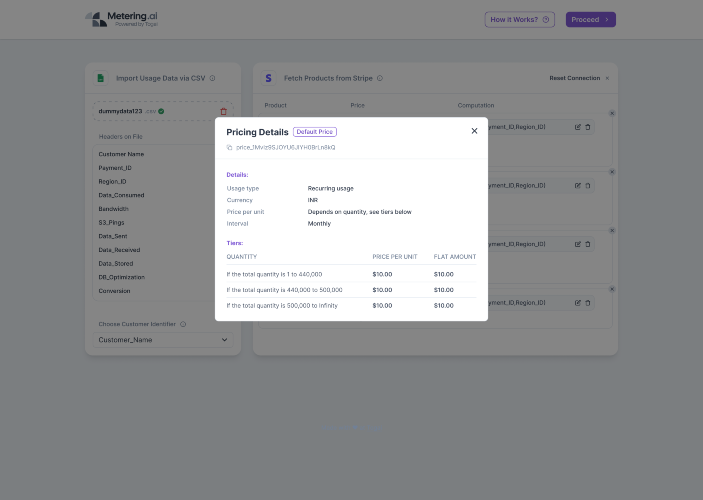The height and width of the screenshot is (500, 703).
Task: Click the Product column header
Action: 275,105
